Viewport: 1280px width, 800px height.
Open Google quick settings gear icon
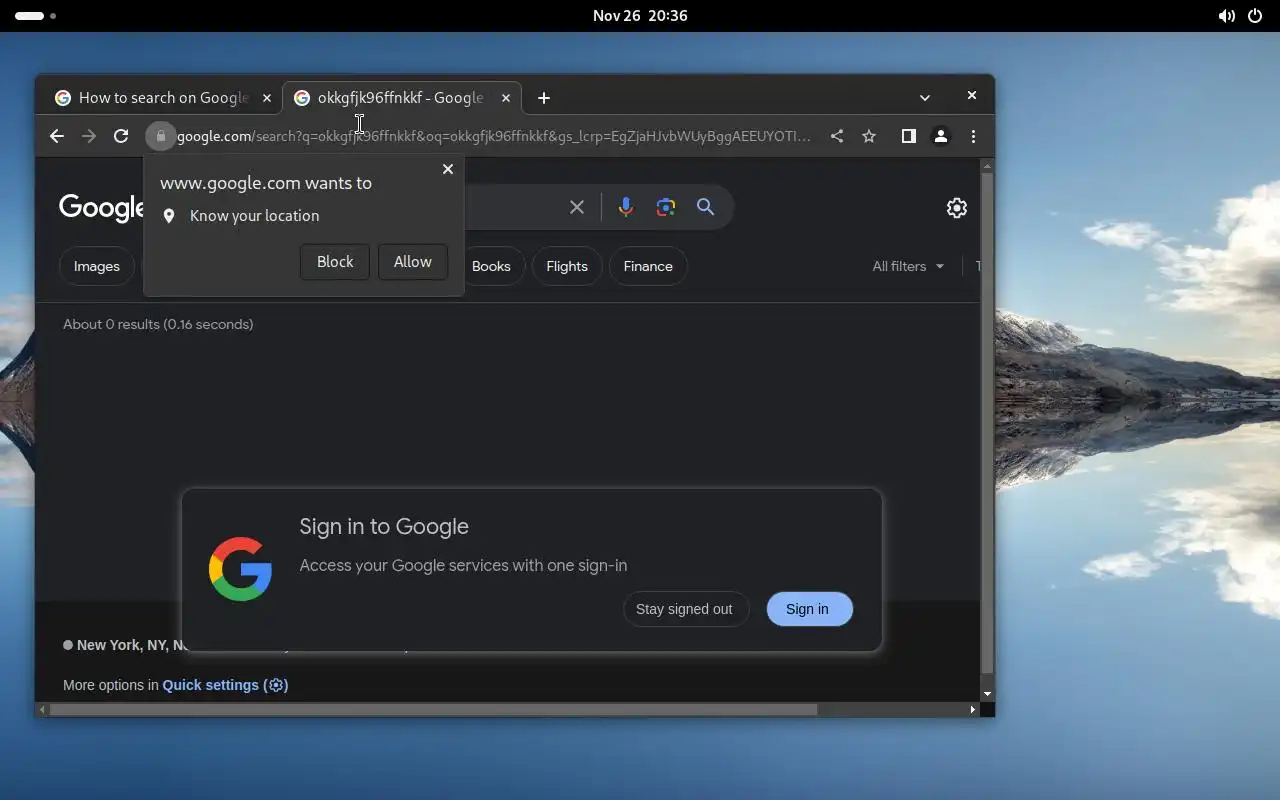pyautogui.click(x=957, y=207)
